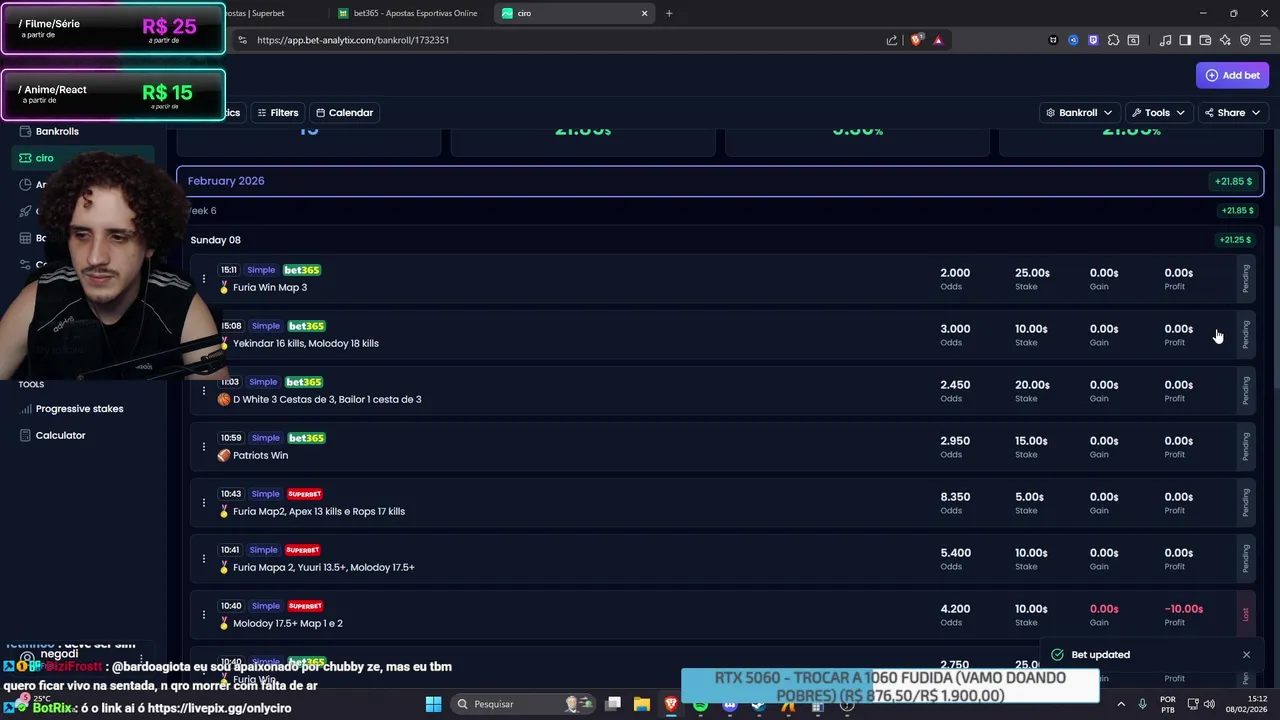
Task: Click the +21.25 $ Sunday total badge
Action: [x=1235, y=240]
